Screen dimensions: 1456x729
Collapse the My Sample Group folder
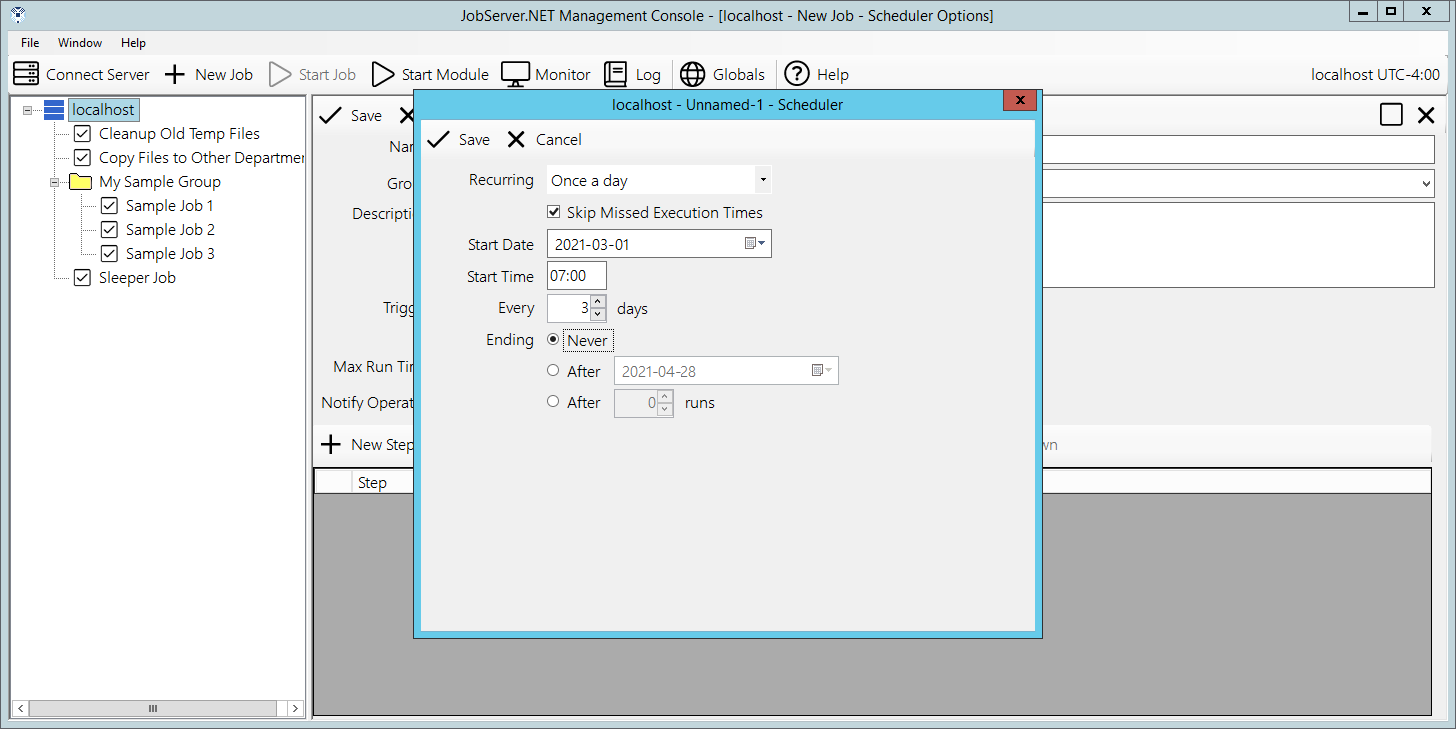[54, 182]
